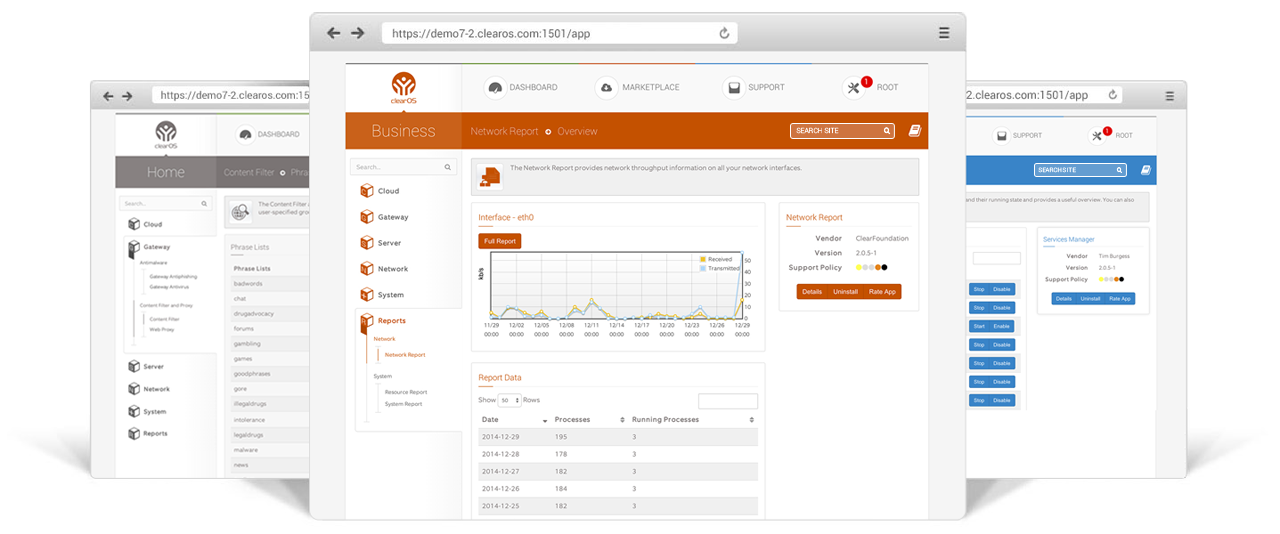Click the reload icon in the center address bar
1280x534 pixels.
[x=724, y=33]
